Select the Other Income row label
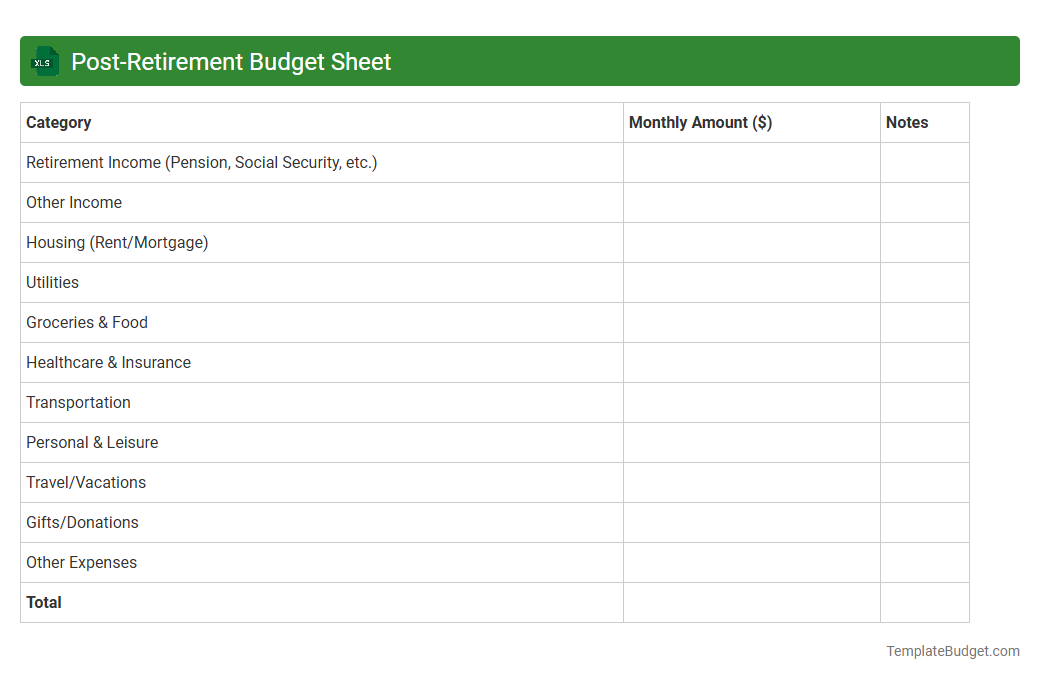Image resolution: width=1040 pixels, height=680 pixels. (x=74, y=202)
